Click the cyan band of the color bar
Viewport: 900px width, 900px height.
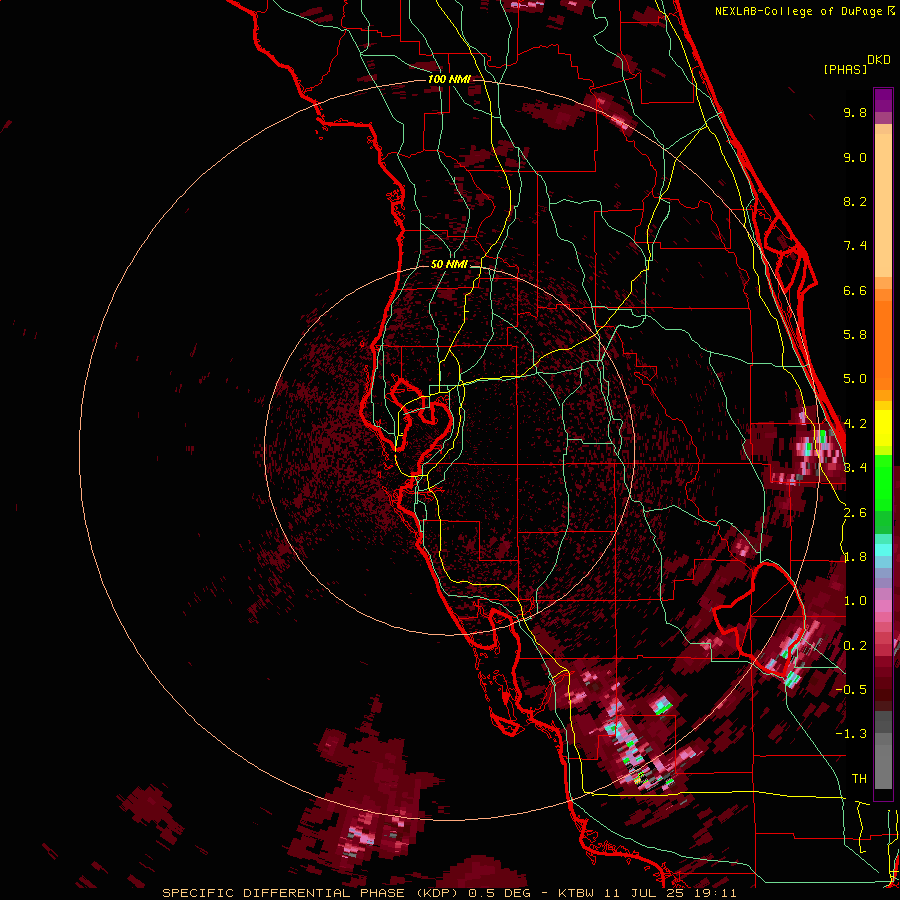[883, 549]
